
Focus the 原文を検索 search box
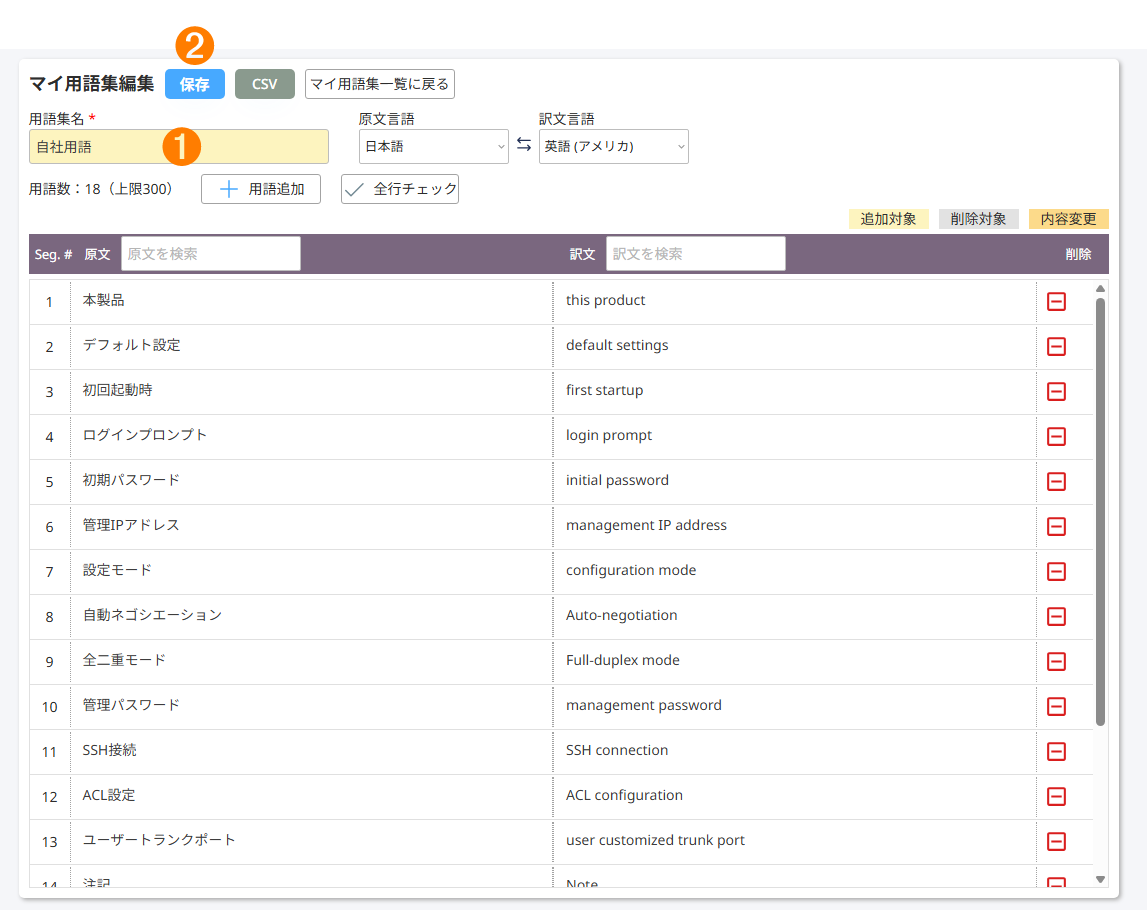[x=211, y=254]
